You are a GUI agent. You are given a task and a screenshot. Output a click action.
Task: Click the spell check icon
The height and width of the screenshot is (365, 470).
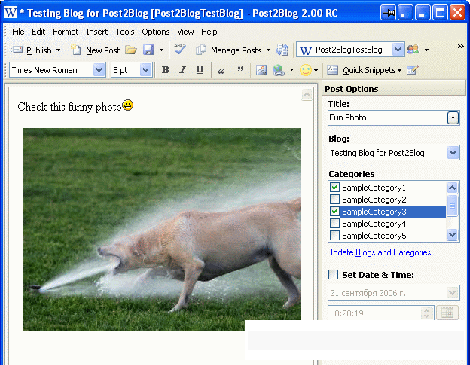point(180,49)
